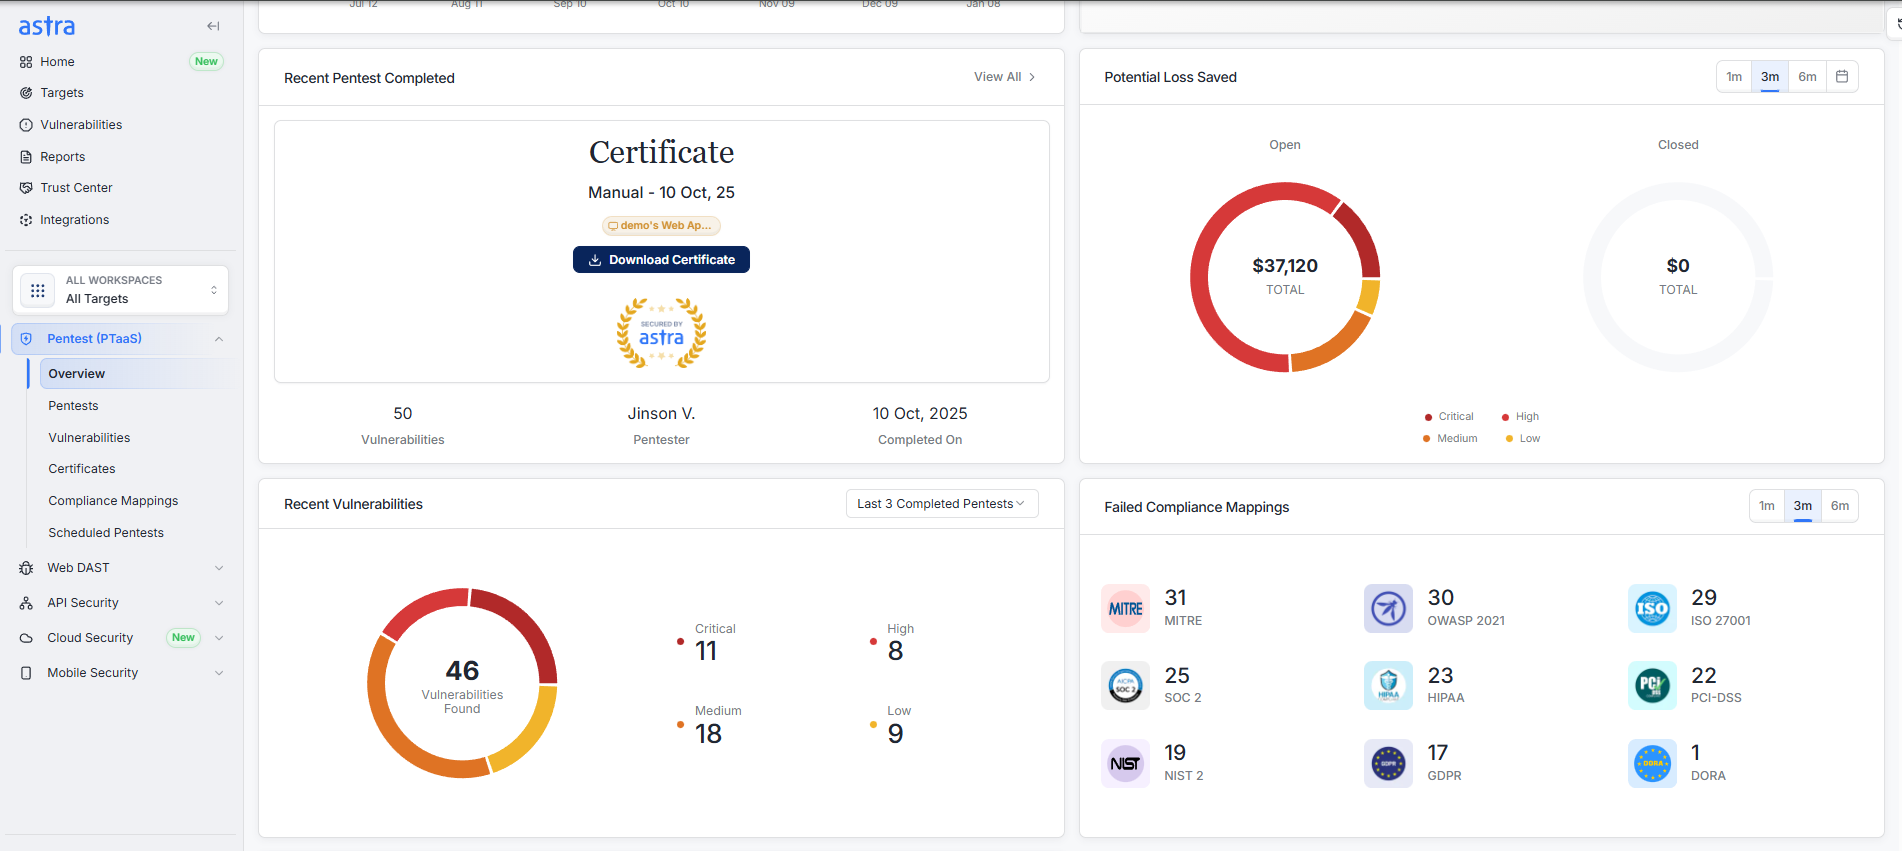Click the OWASP 2021 logo
This screenshot has height=851, width=1902.
point(1389,609)
